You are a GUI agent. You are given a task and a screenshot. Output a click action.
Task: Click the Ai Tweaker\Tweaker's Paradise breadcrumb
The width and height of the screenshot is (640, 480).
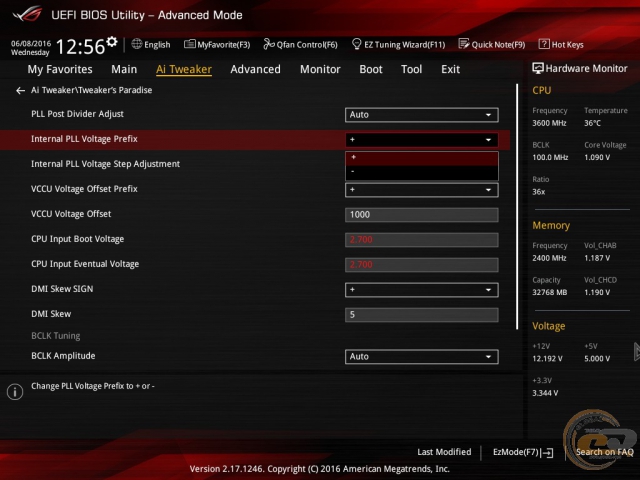(91, 90)
